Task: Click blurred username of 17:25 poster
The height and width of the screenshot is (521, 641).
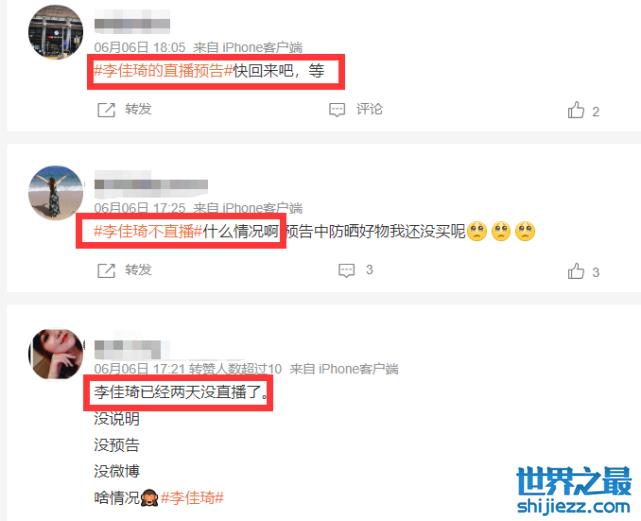Action: pyautogui.click(x=151, y=184)
